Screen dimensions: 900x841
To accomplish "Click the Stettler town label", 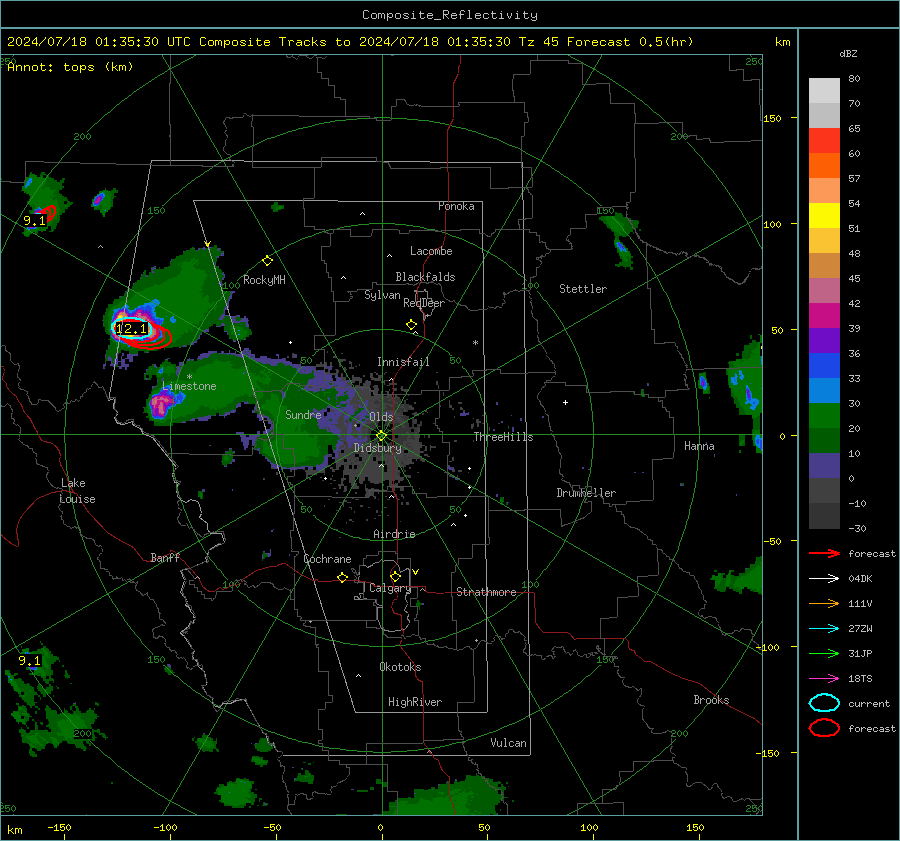I will [583, 289].
